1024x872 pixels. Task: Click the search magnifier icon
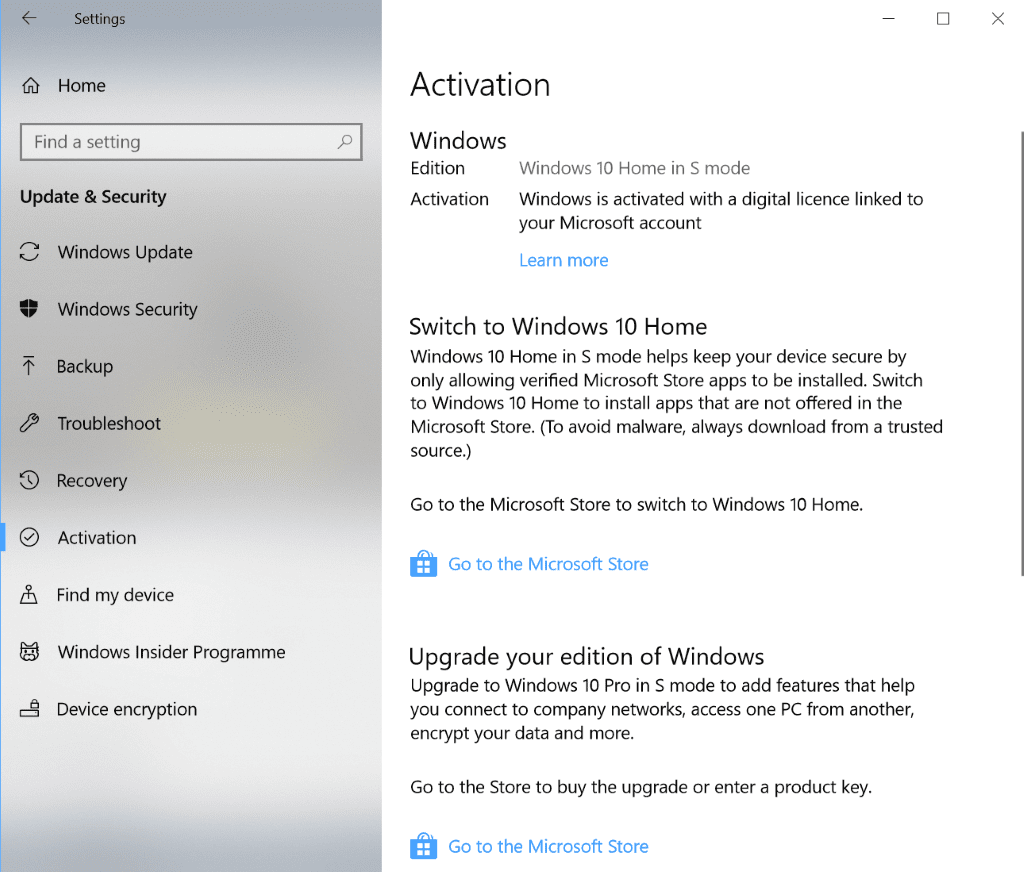pos(345,141)
